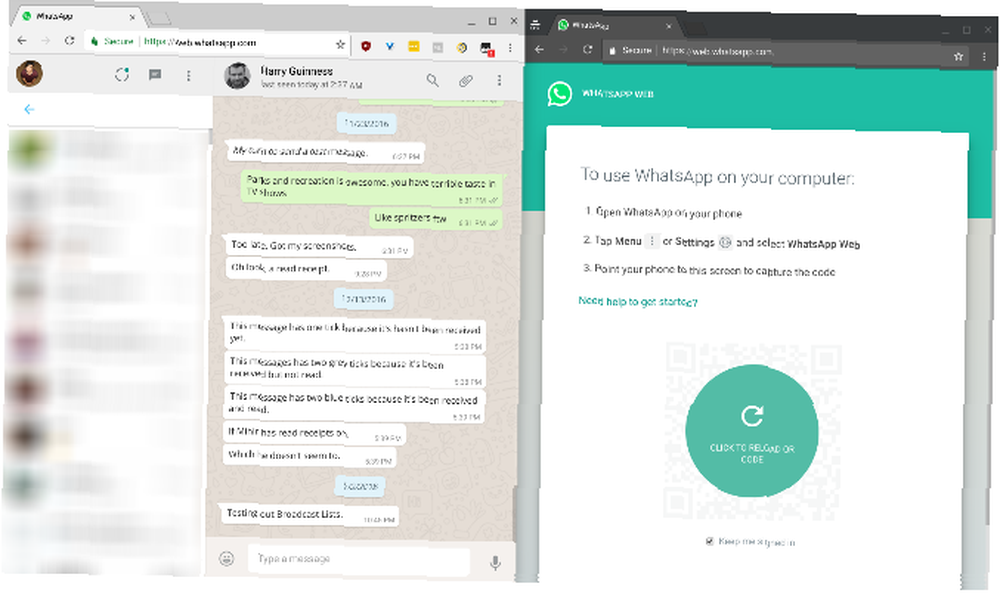Select the Parks and recreation message
The width and height of the screenshot is (1000, 593).
coord(372,188)
